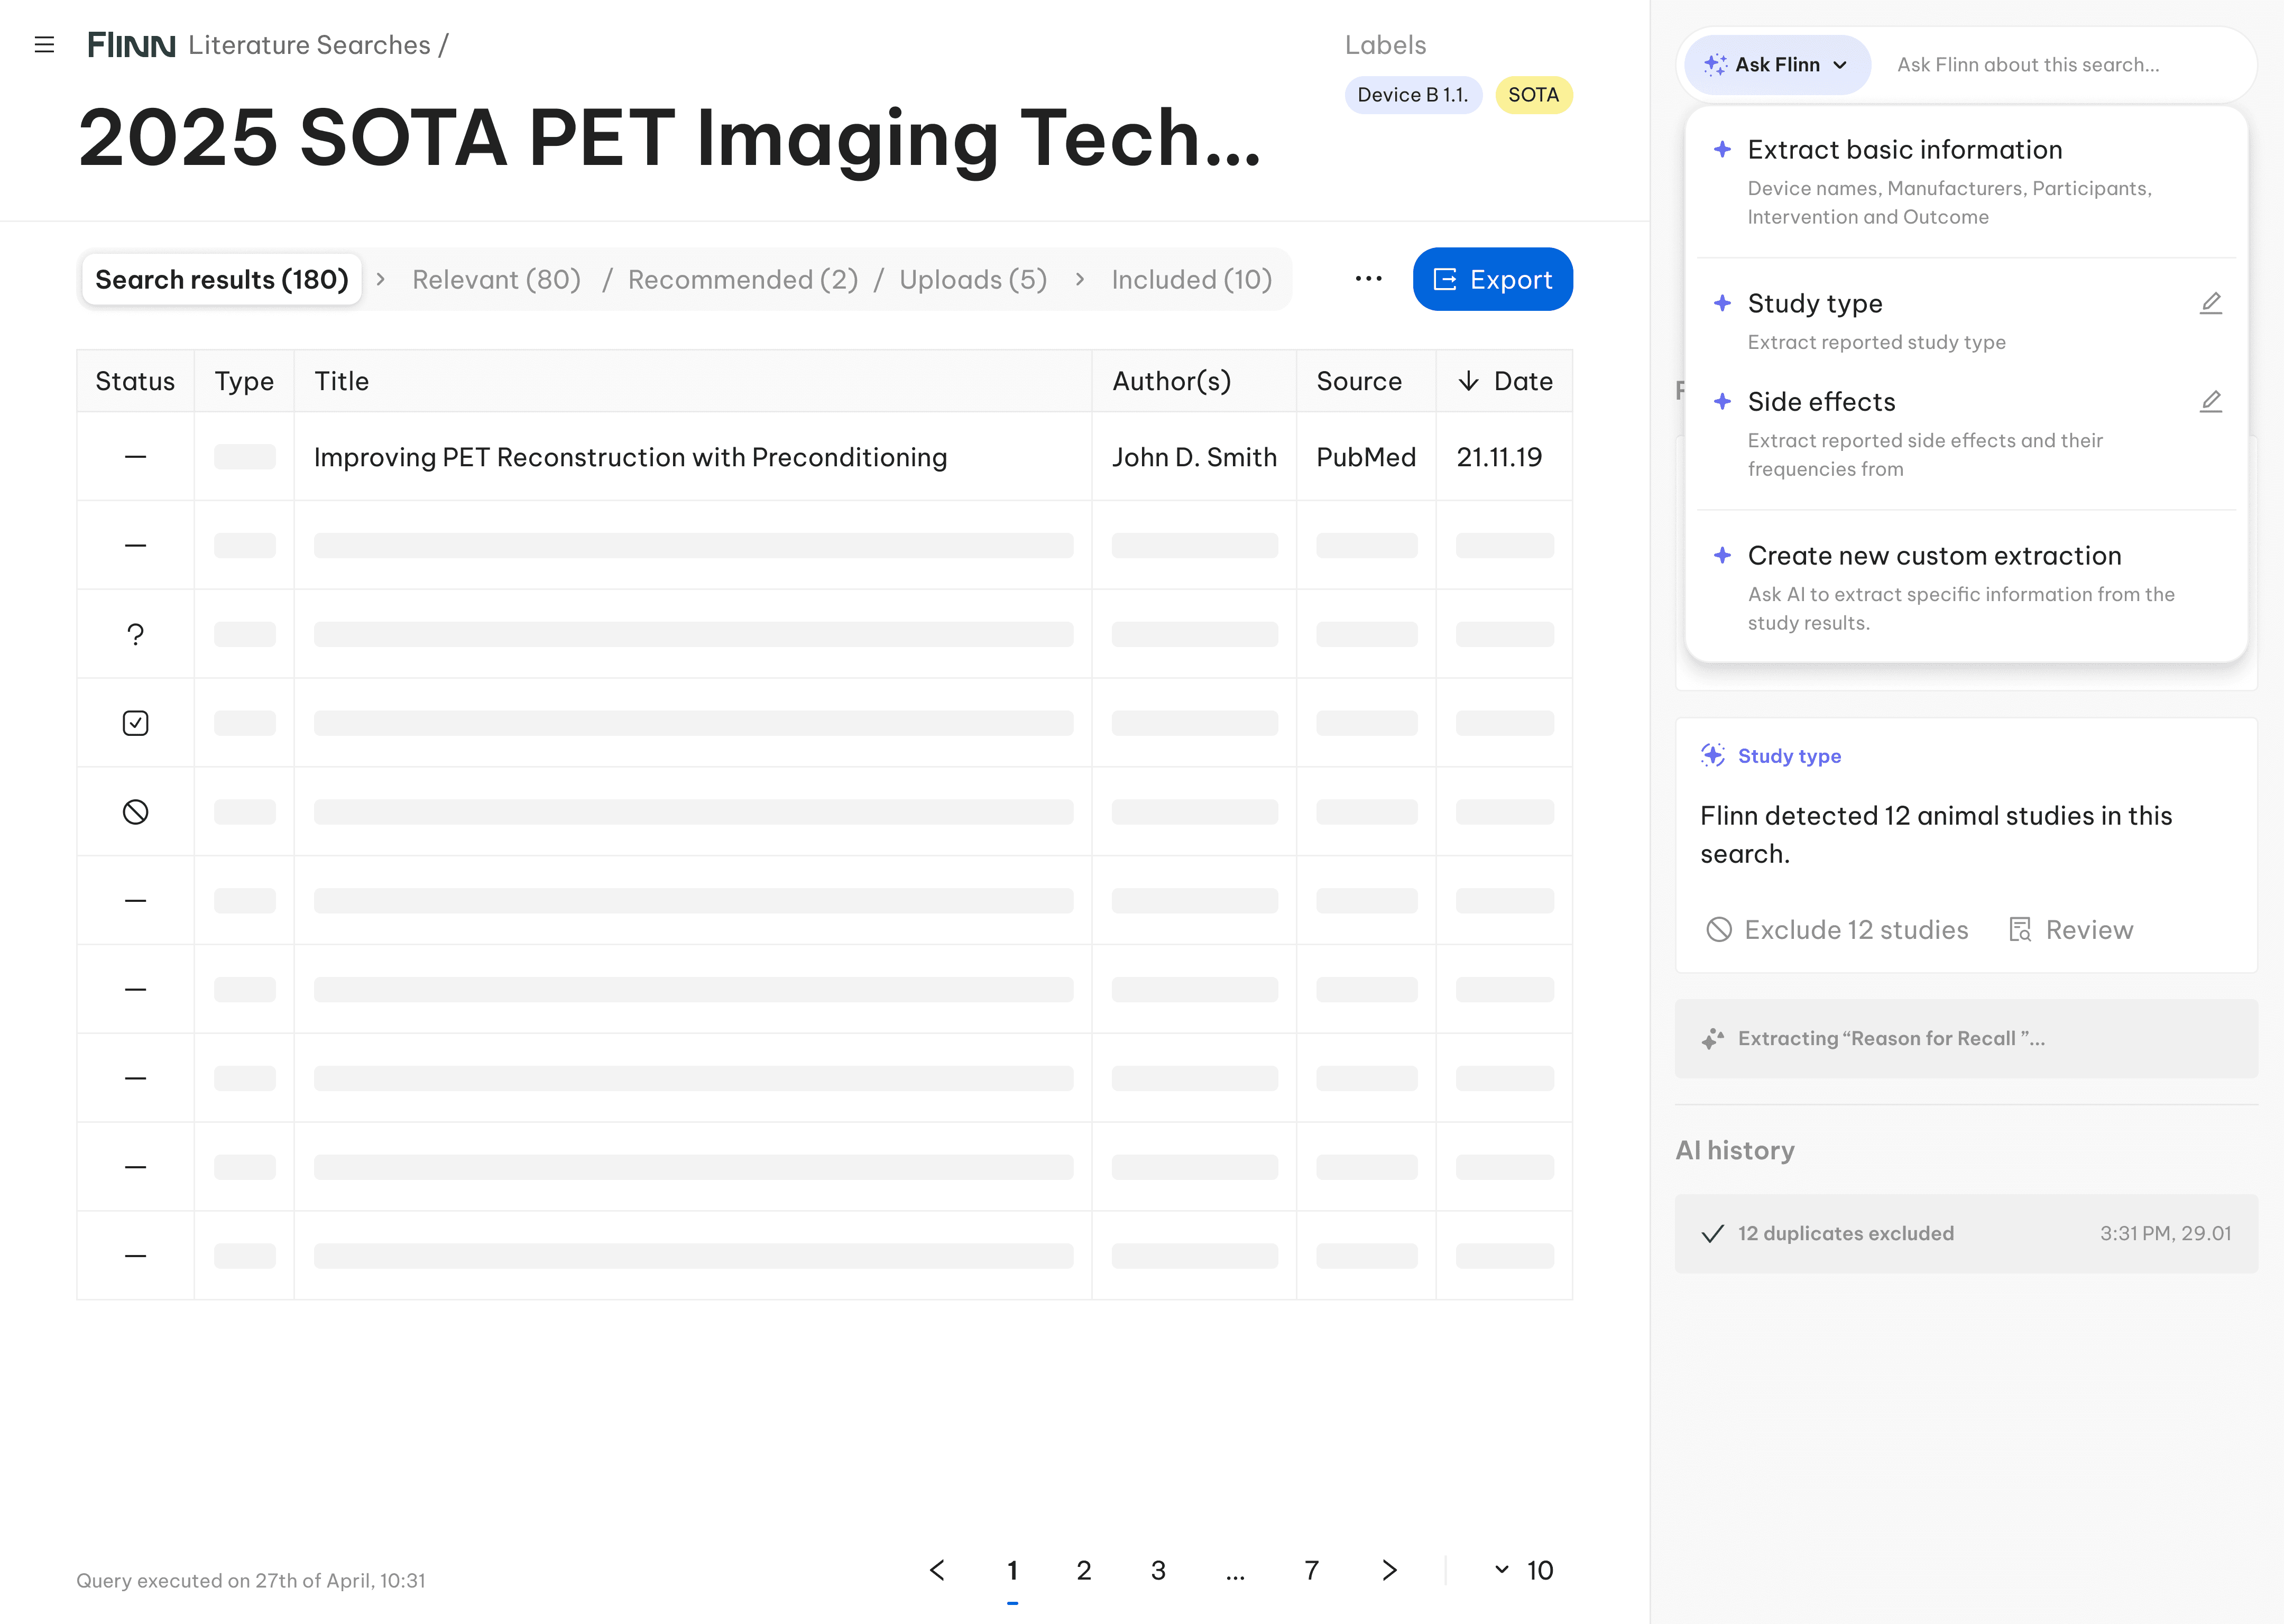The width and height of the screenshot is (2284, 1624).
Task: Edit the Study type extraction
Action: (x=2210, y=303)
